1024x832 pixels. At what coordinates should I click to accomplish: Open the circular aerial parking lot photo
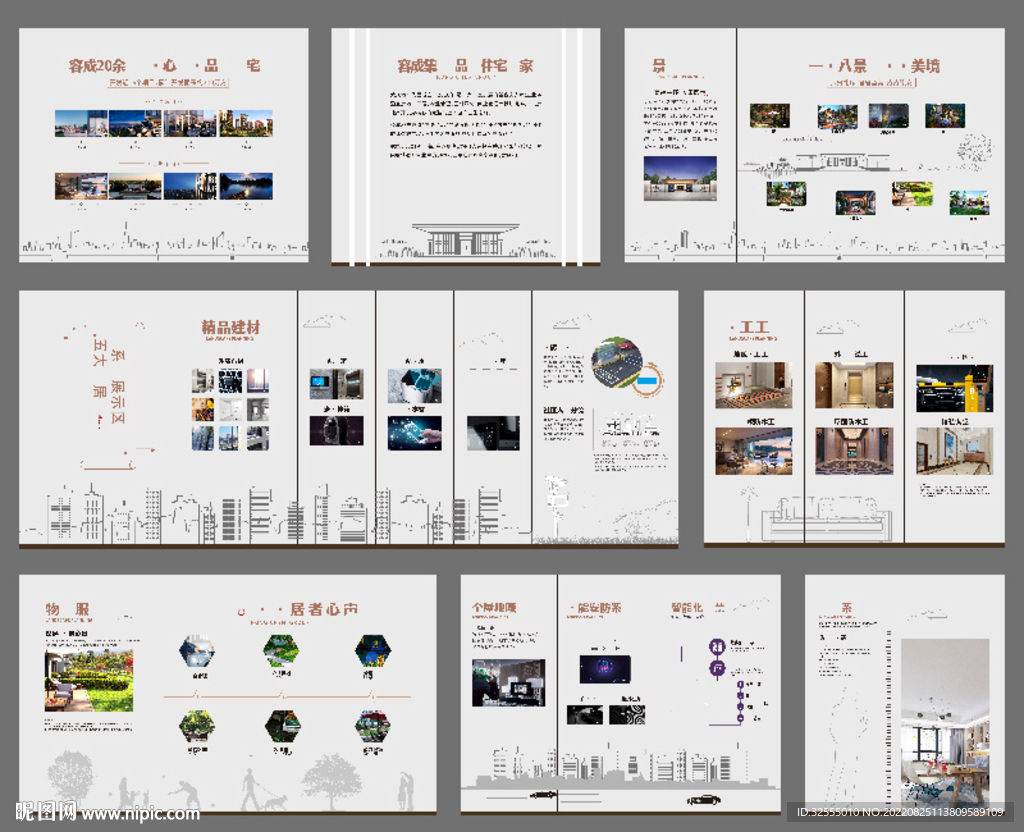click(618, 362)
